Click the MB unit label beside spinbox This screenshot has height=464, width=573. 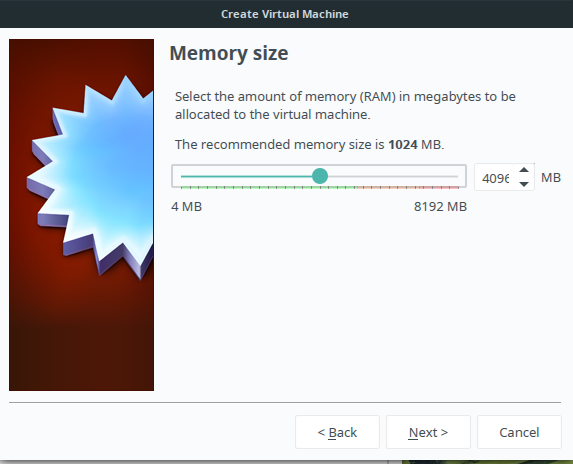click(x=551, y=178)
